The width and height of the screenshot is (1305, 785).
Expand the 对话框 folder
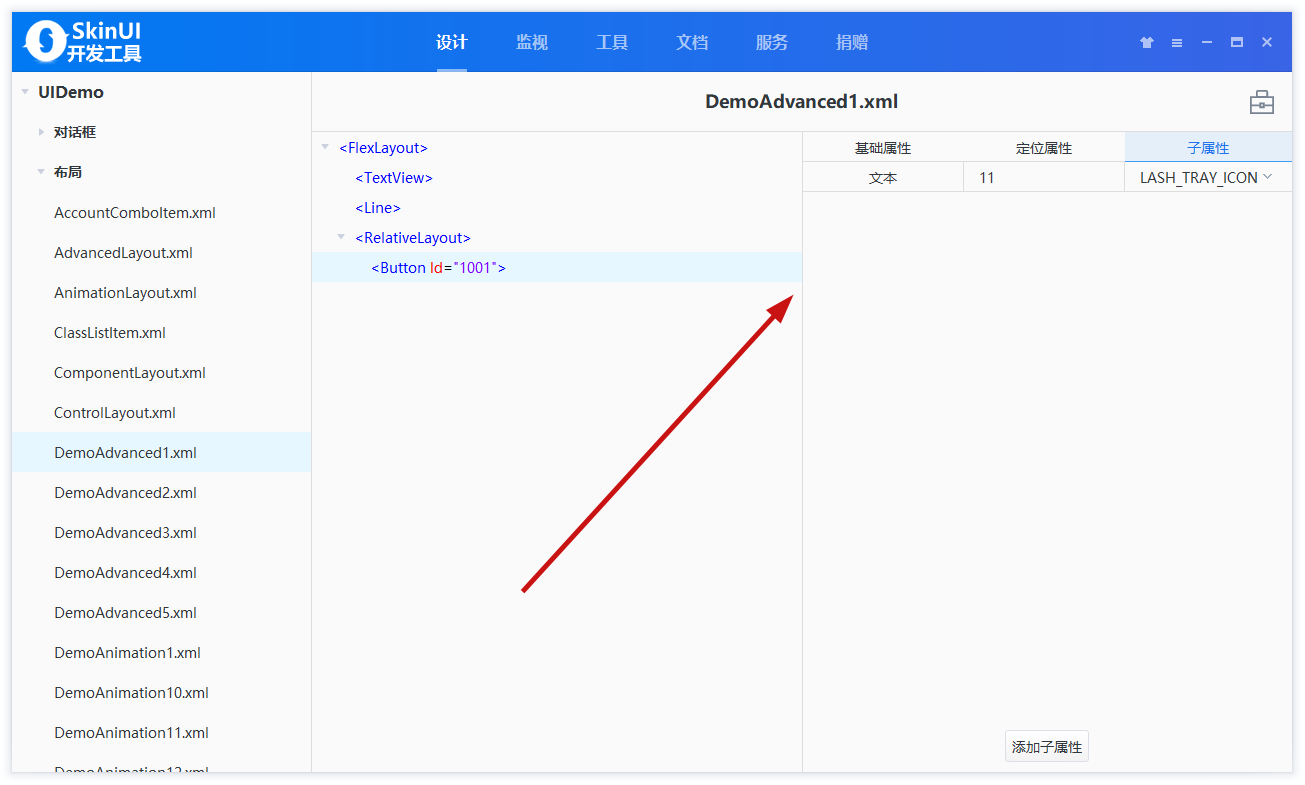[41, 132]
